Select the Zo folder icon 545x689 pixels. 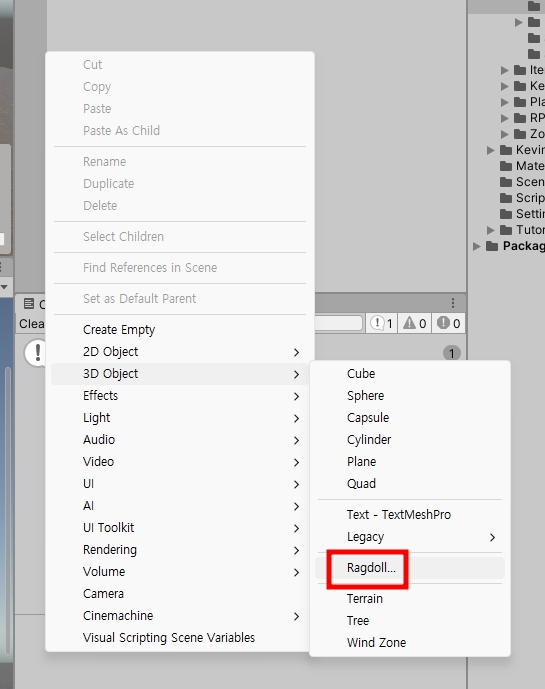coord(520,134)
